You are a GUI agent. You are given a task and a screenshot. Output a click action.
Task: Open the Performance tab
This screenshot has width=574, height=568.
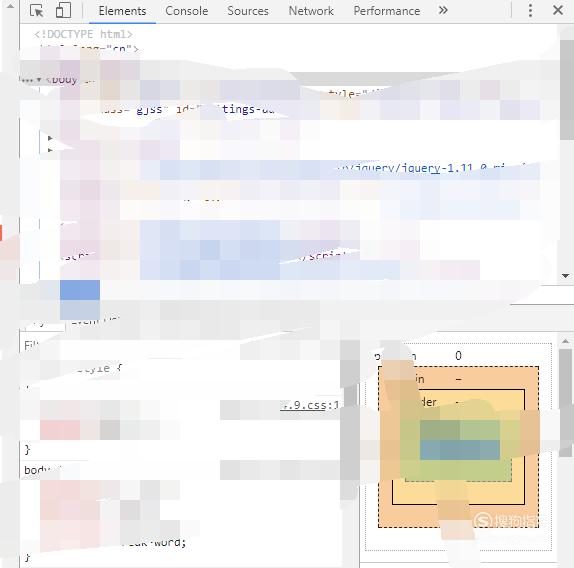[x=387, y=11]
